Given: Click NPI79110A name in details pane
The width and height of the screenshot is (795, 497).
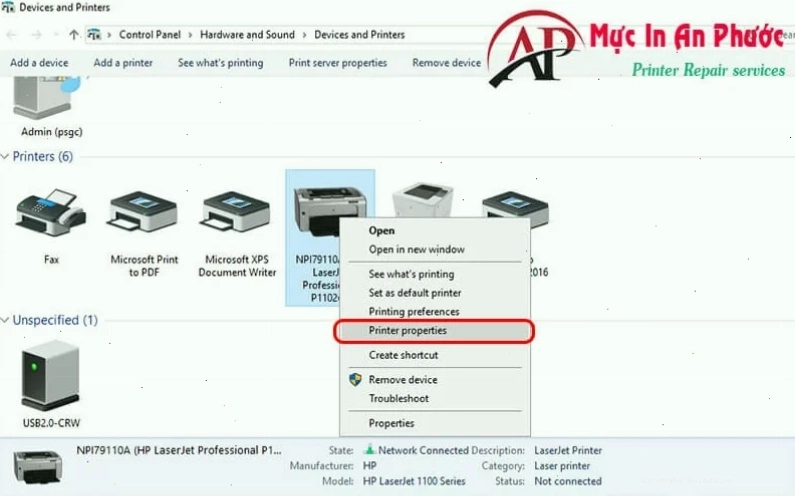Looking at the screenshot, I should pos(178,450).
